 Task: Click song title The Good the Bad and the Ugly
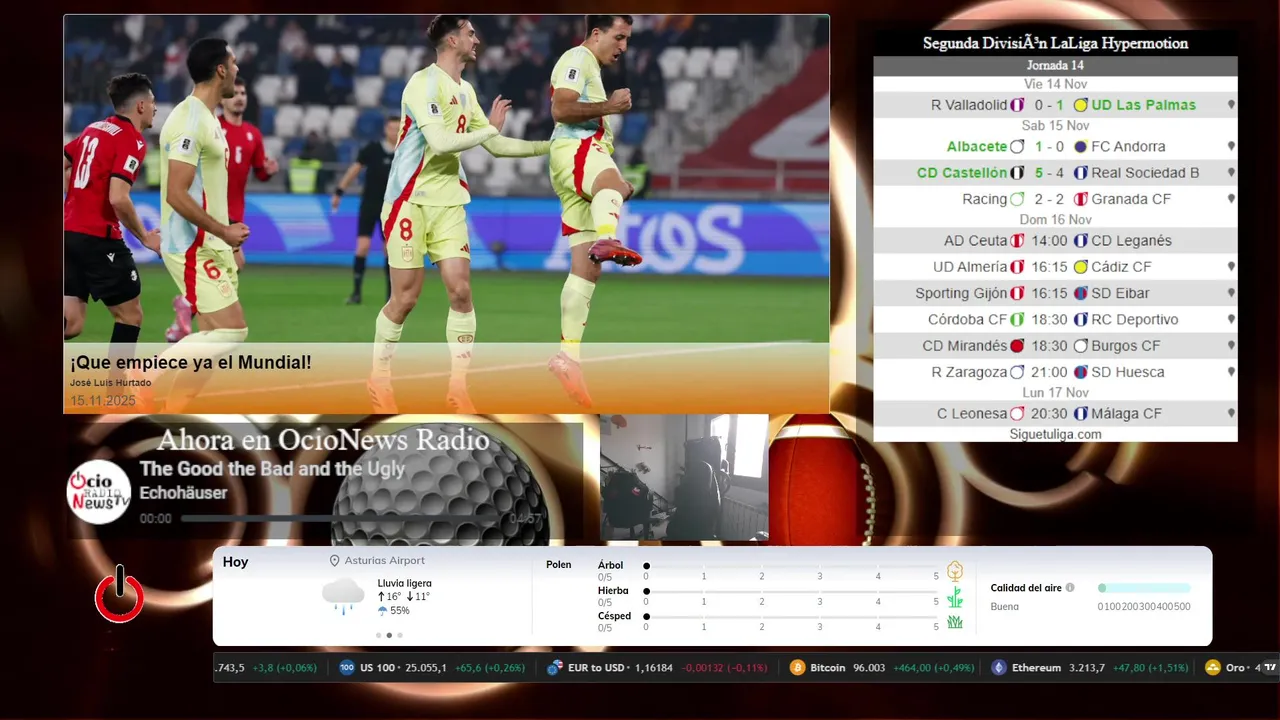pyautogui.click(x=272, y=469)
